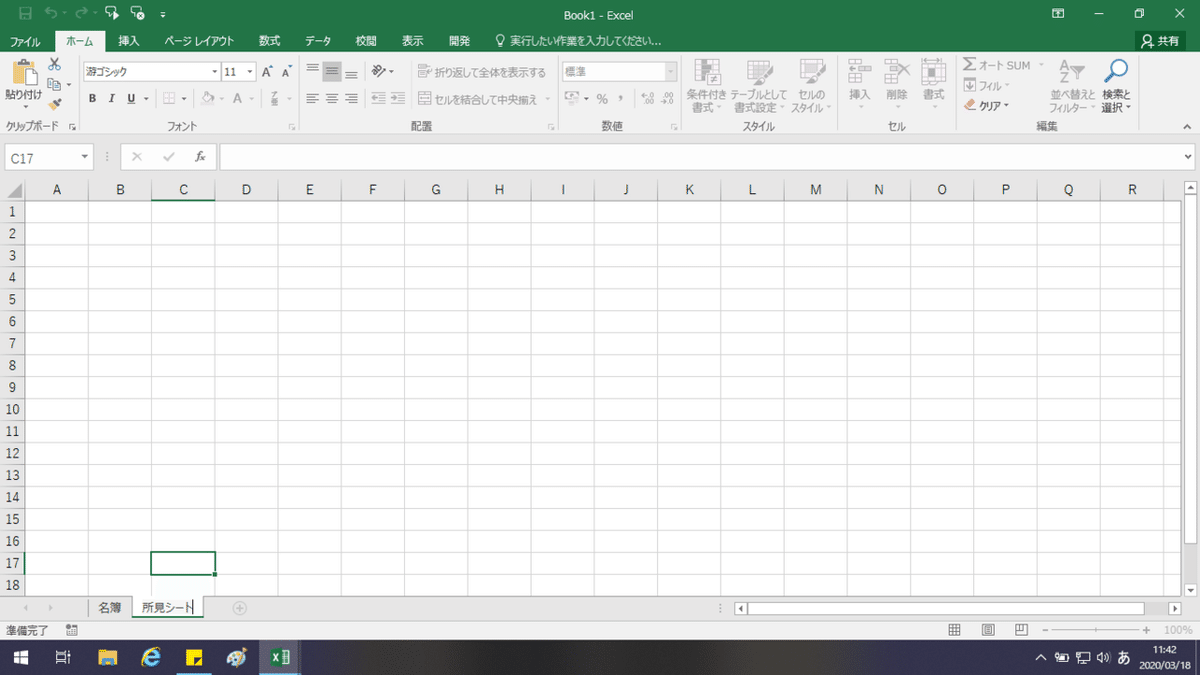The height and width of the screenshot is (675, 1200).
Task: Click the Increase Indent icon
Action: [x=397, y=99]
